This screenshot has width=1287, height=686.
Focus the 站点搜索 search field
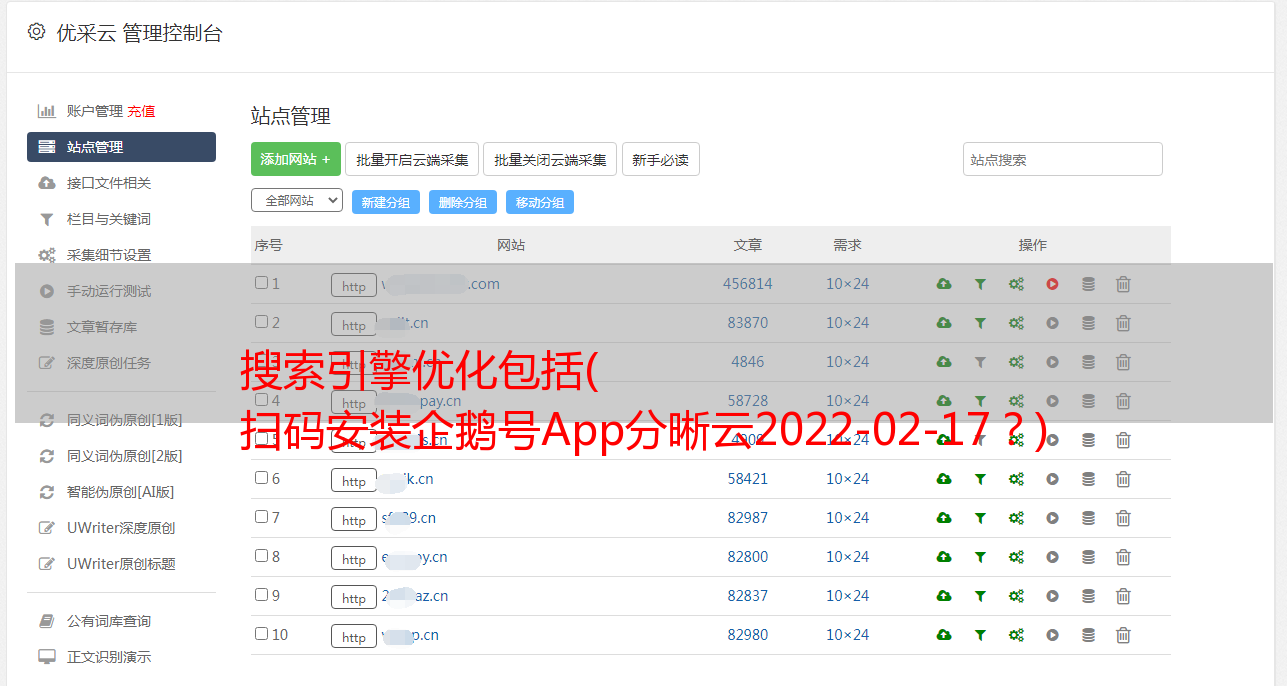coord(1063,159)
